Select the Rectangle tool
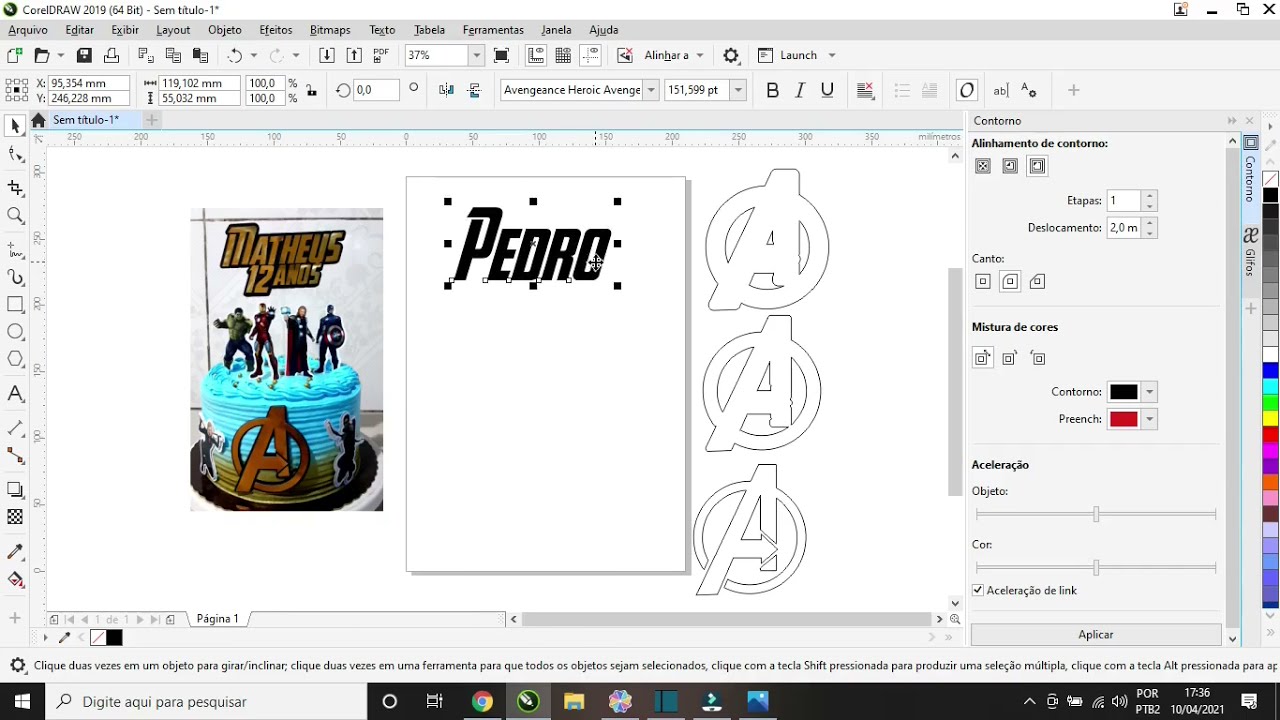 click(x=15, y=305)
